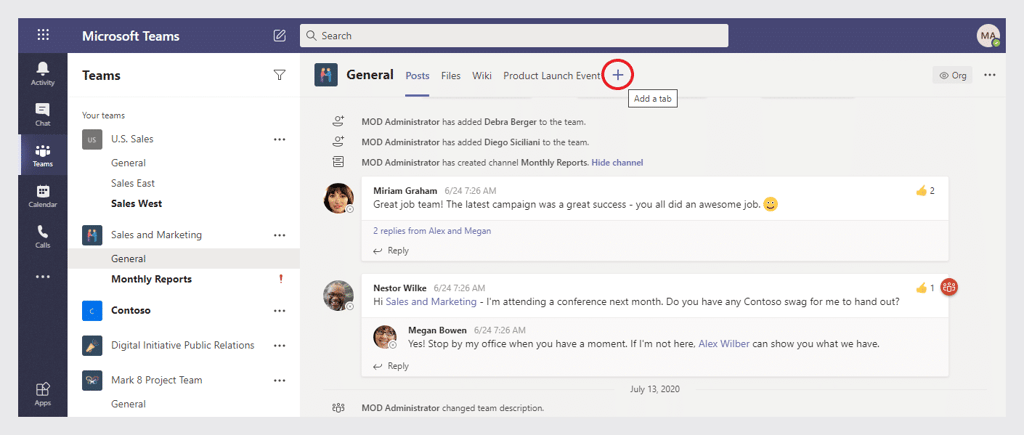The width and height of the screenshot is (1024, 435).
Task: Open channel more options ellipsis beside Org
Action: pyautogui.click(x=990, y=75)
